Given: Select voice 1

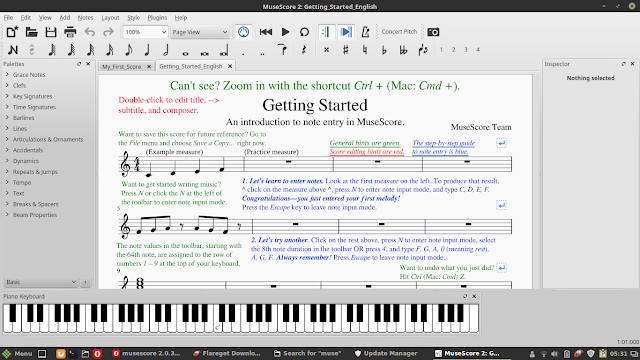Looking at the screenshot, I should (x=441, y=49).
